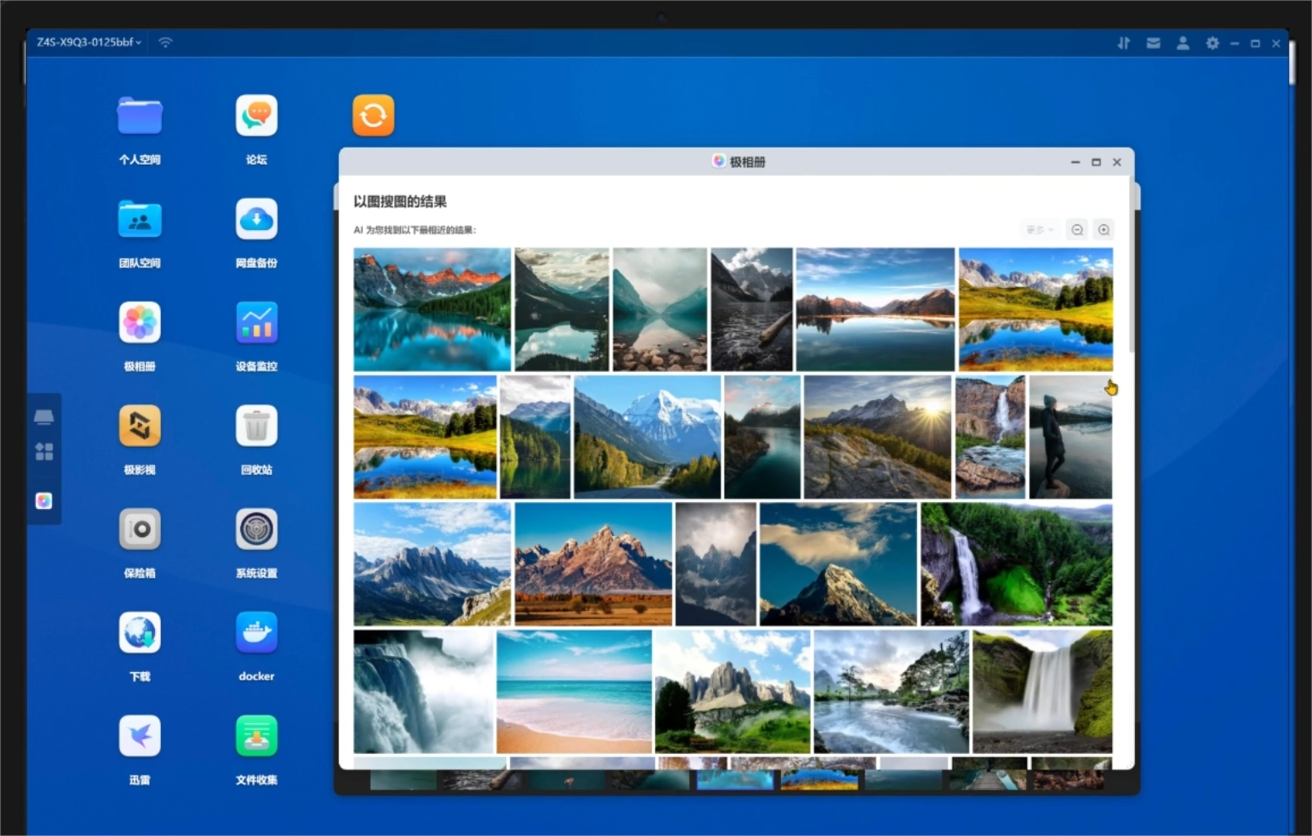Open the 极相册 photo album desktop icon

[140, 323]
